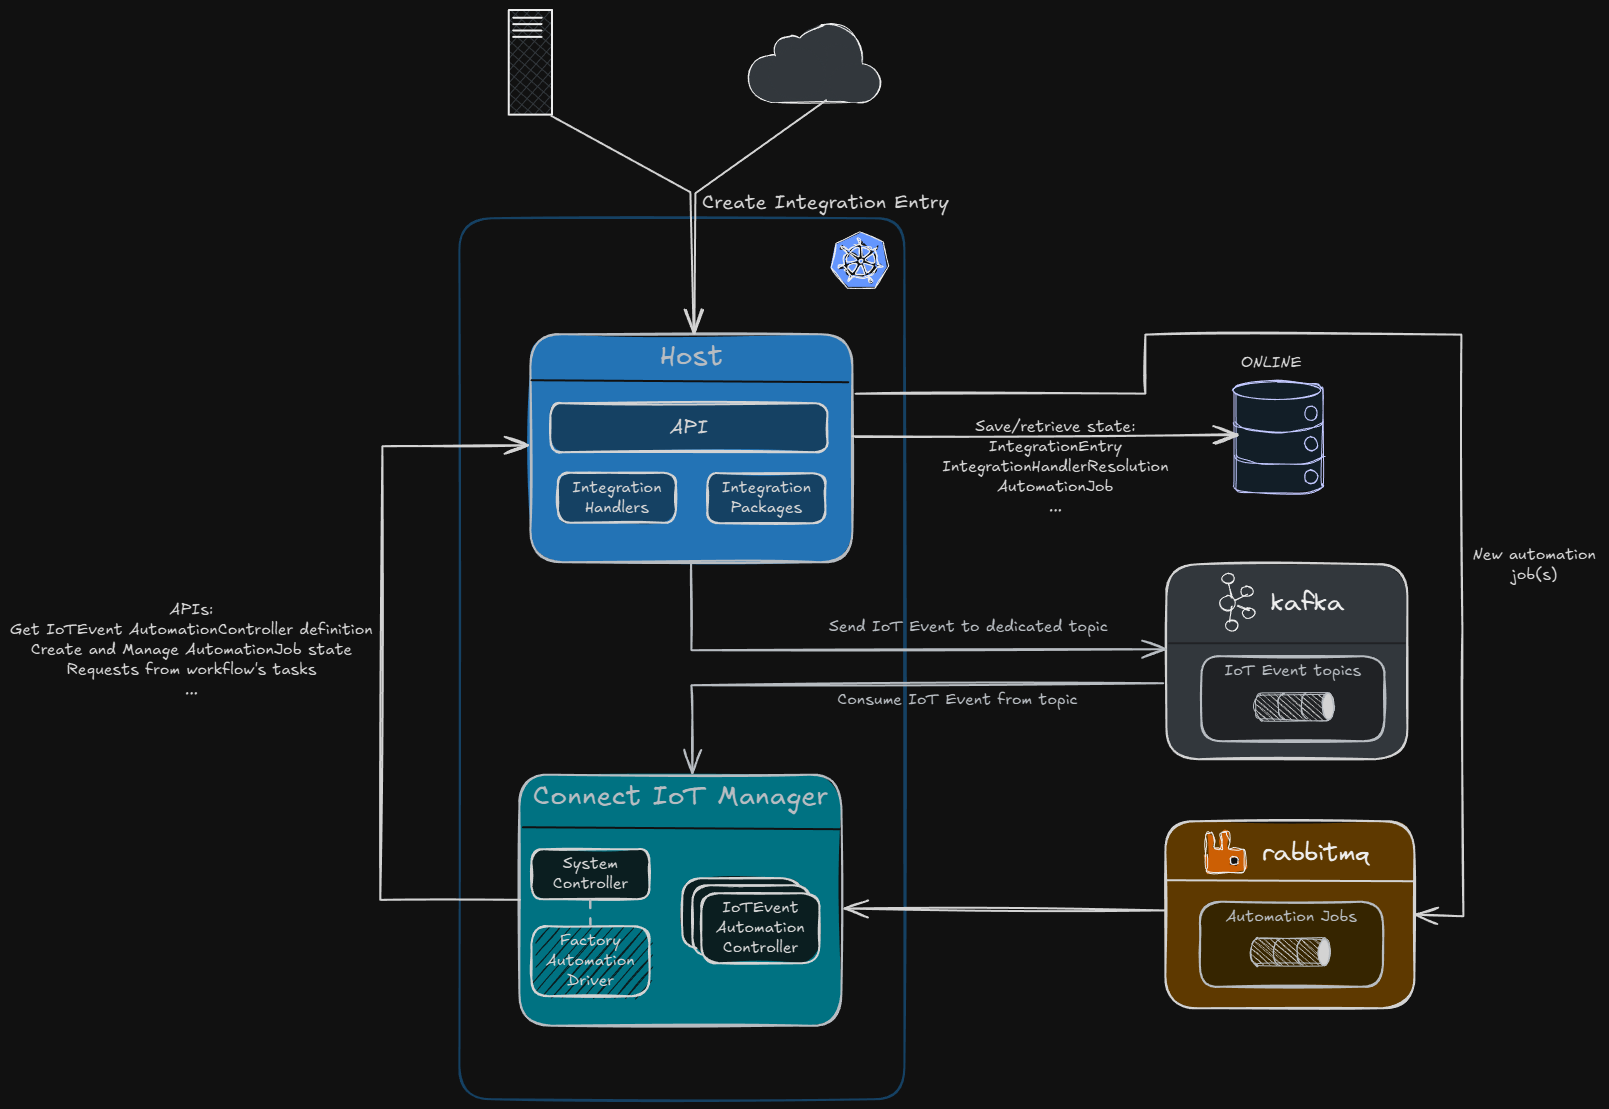The height and width of the screenshot is (1109, 1609).
Task: Select the cloud icon
Action: pos(814,65)
